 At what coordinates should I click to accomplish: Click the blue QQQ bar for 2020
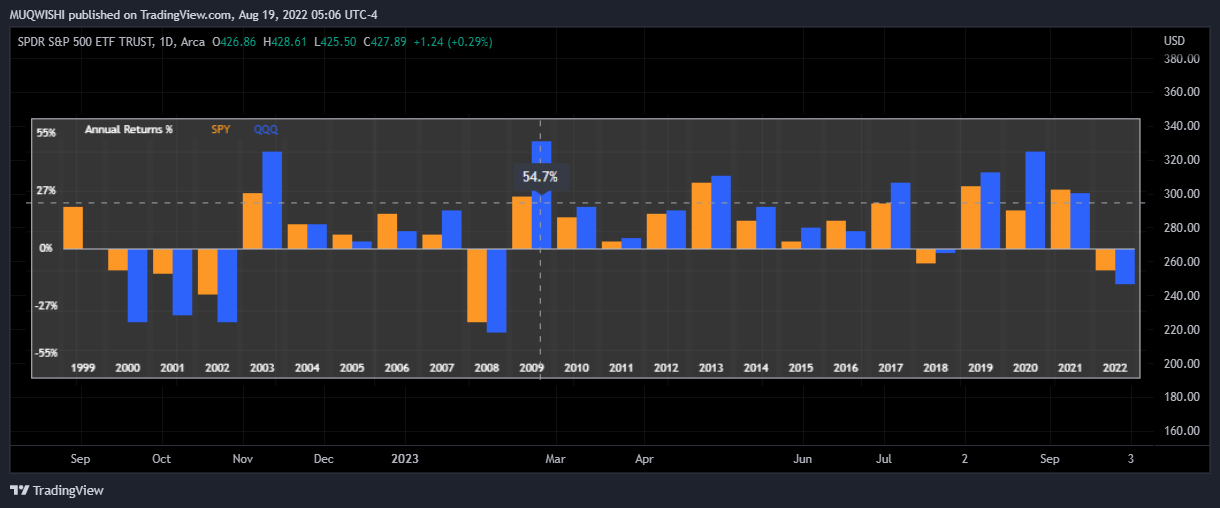point(1035,200)
